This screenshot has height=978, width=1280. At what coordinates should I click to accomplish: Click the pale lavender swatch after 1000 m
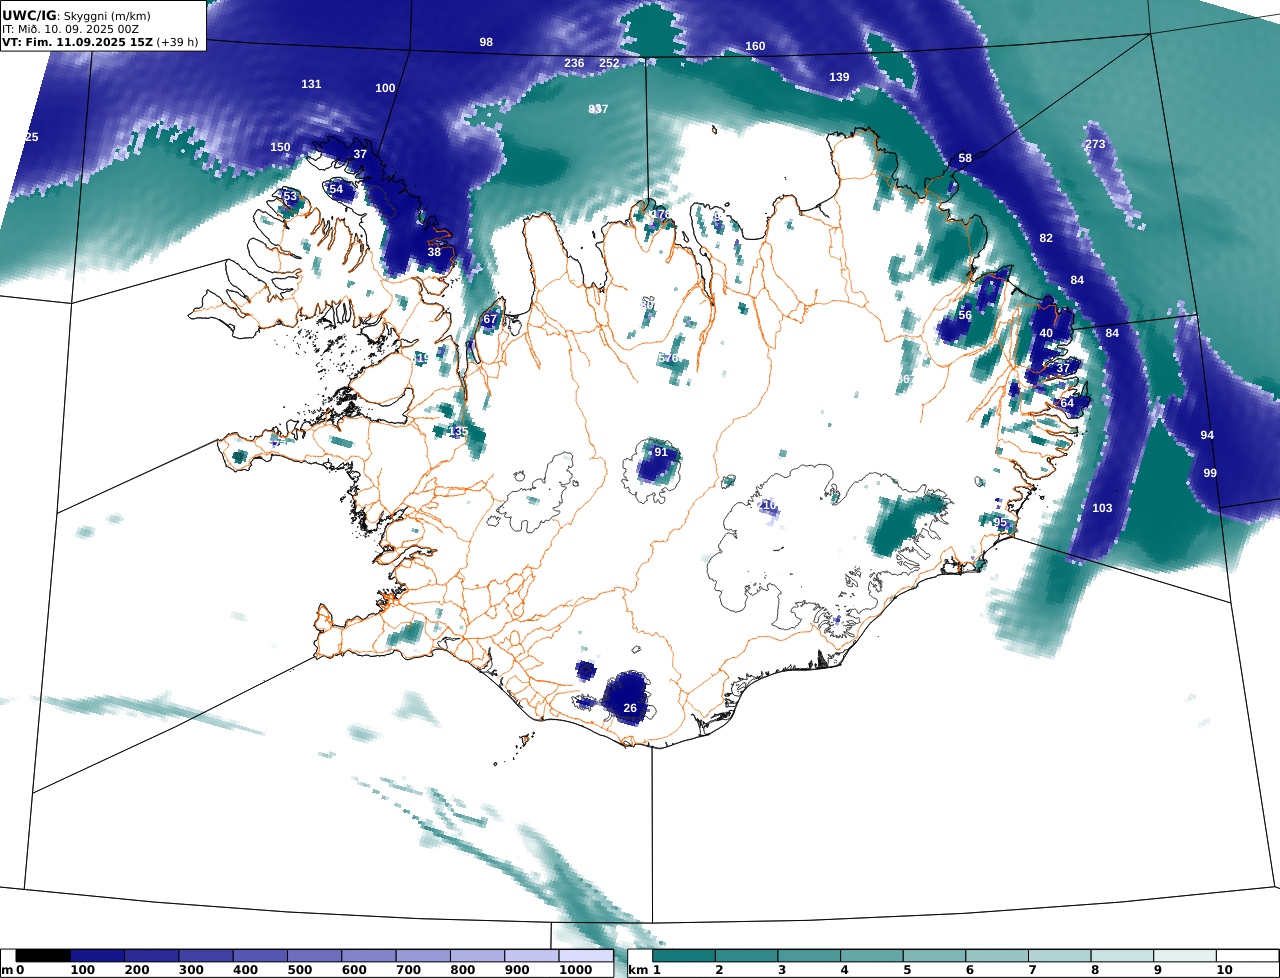pos(585,956)
